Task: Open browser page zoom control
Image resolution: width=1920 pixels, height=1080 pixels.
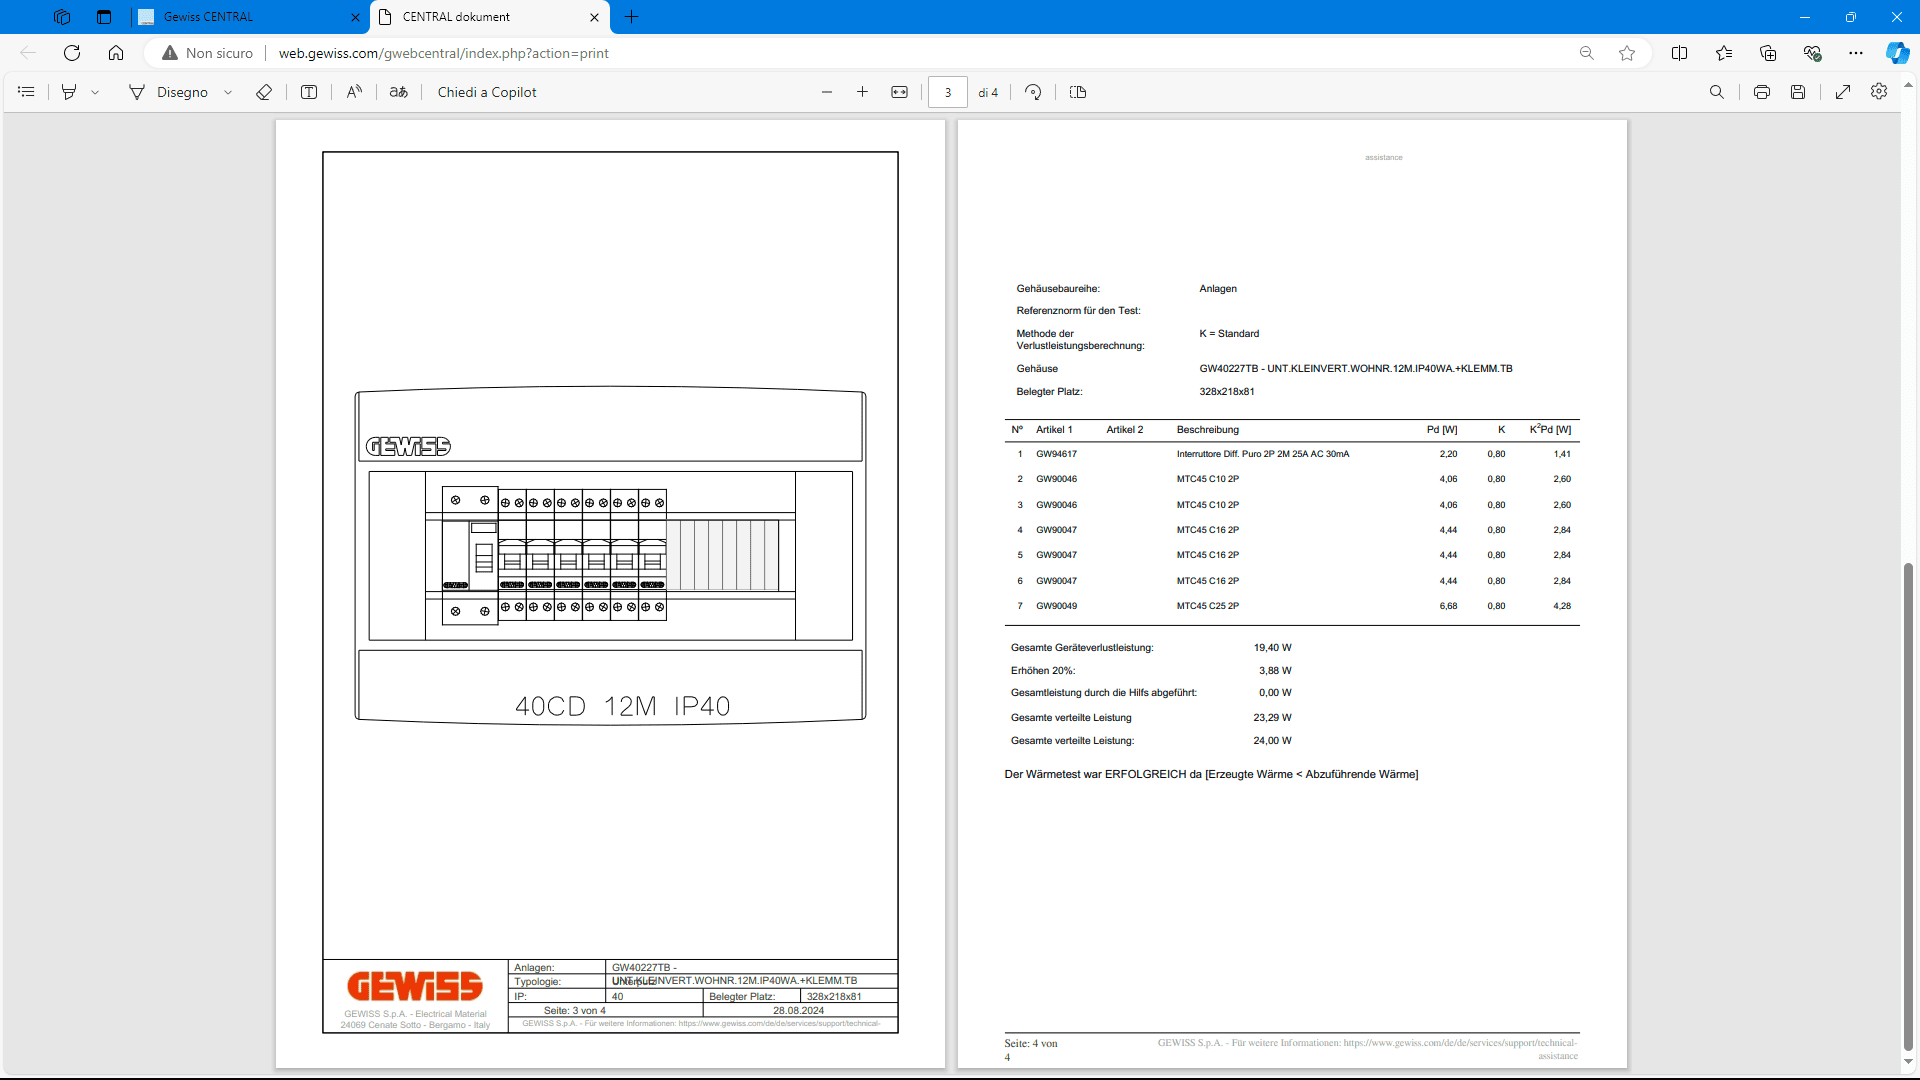Action: tap(1587, 53)
